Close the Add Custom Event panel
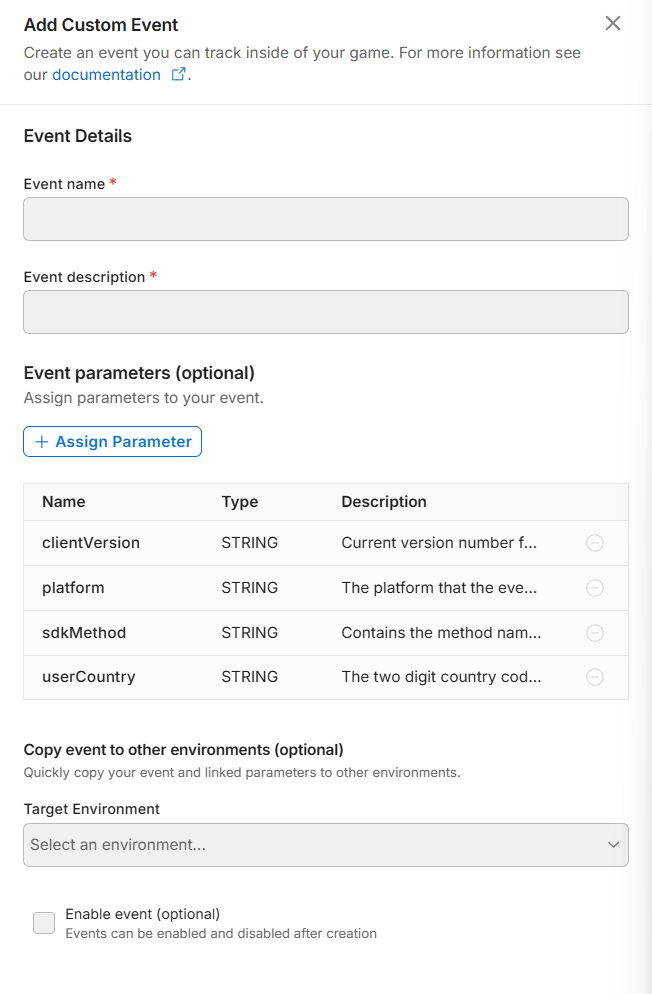This screenshot has height=994, width=652. pos(613,23)
